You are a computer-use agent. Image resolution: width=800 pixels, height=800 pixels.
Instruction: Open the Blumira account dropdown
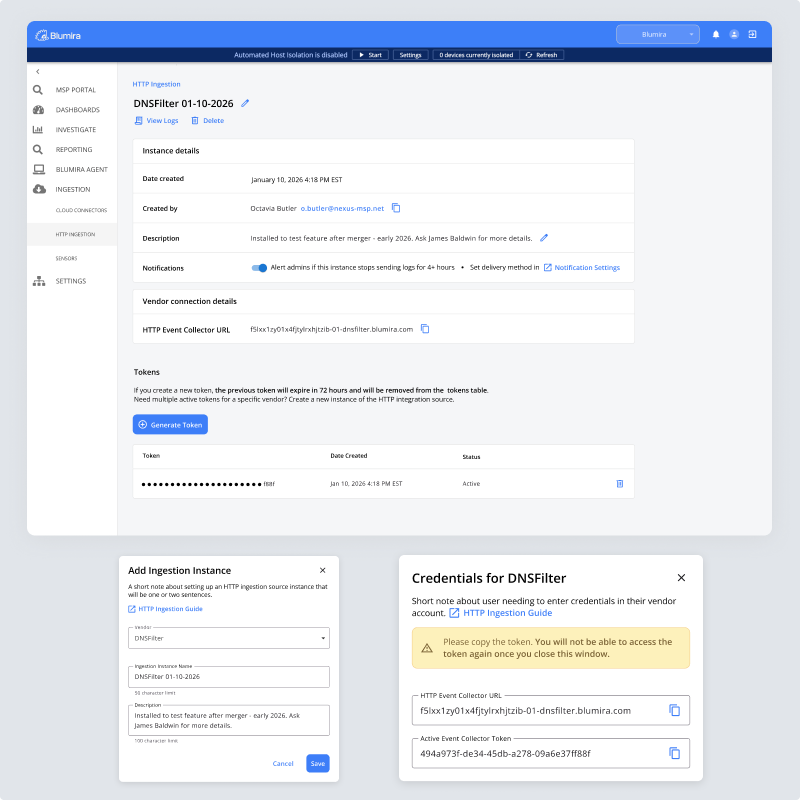[657, 34]
